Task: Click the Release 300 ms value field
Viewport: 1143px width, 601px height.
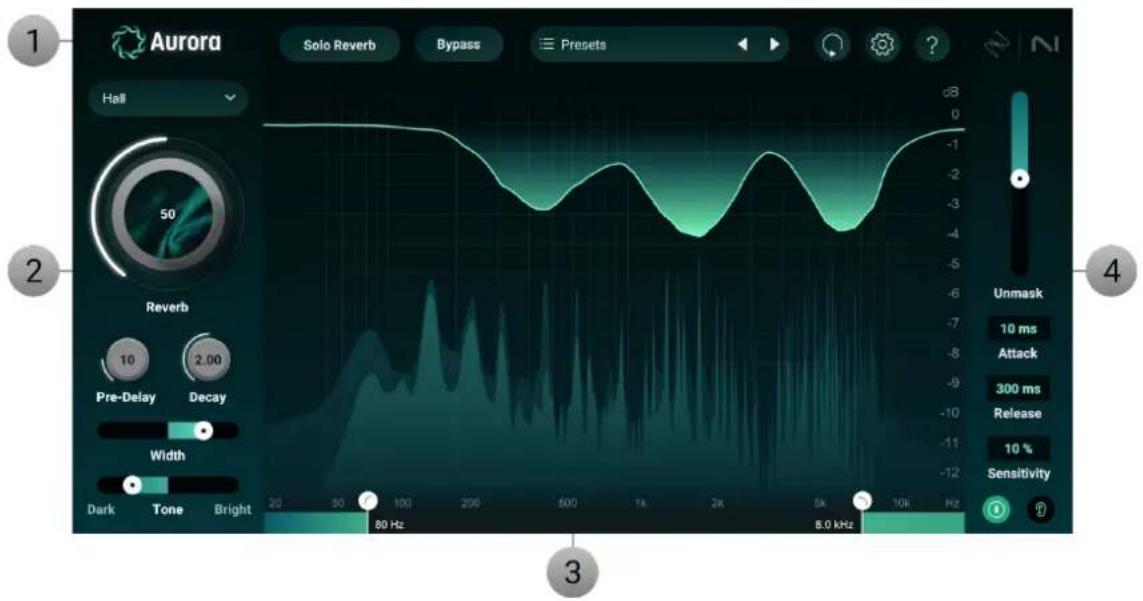Action: 1018,389
